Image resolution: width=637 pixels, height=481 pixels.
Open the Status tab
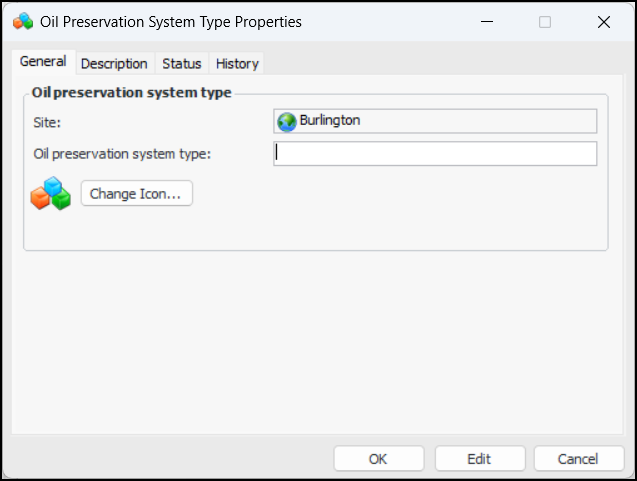tap(182, 63)
